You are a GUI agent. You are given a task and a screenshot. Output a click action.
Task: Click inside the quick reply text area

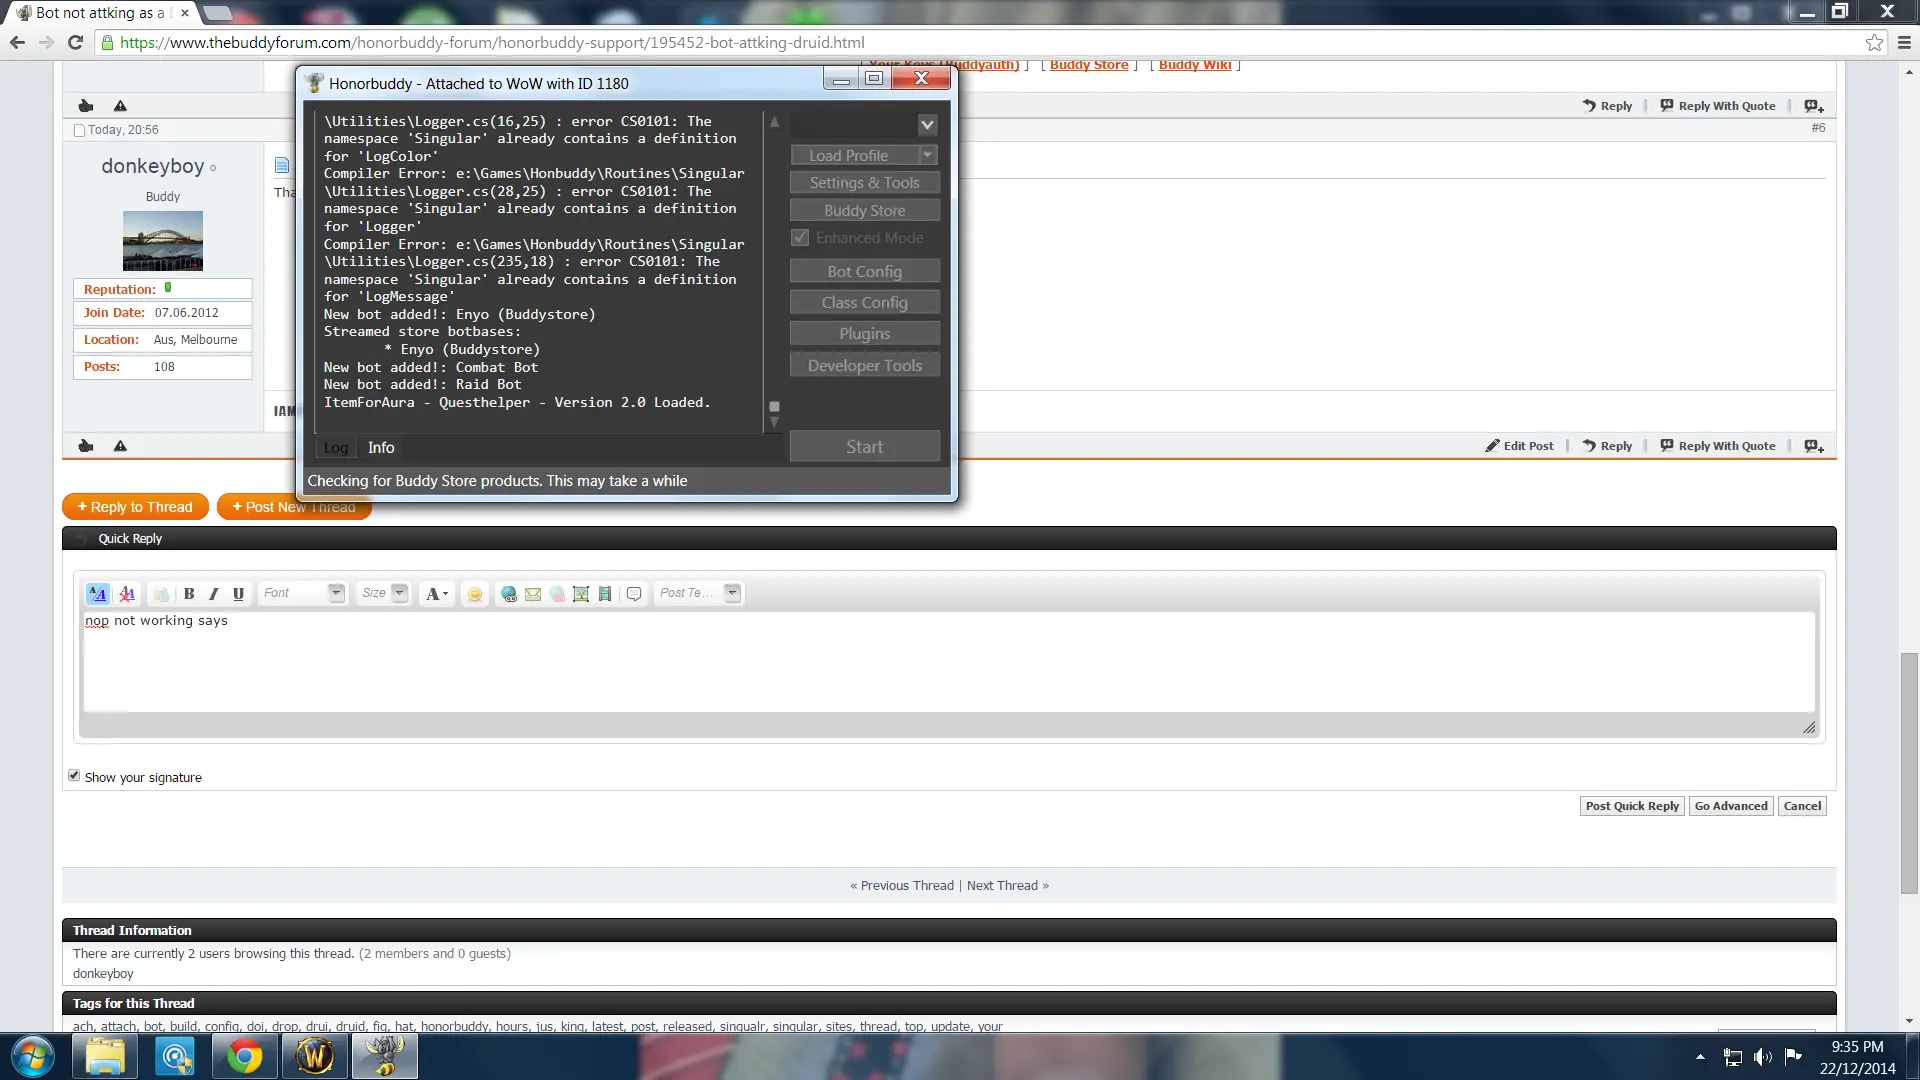point(949,662)
